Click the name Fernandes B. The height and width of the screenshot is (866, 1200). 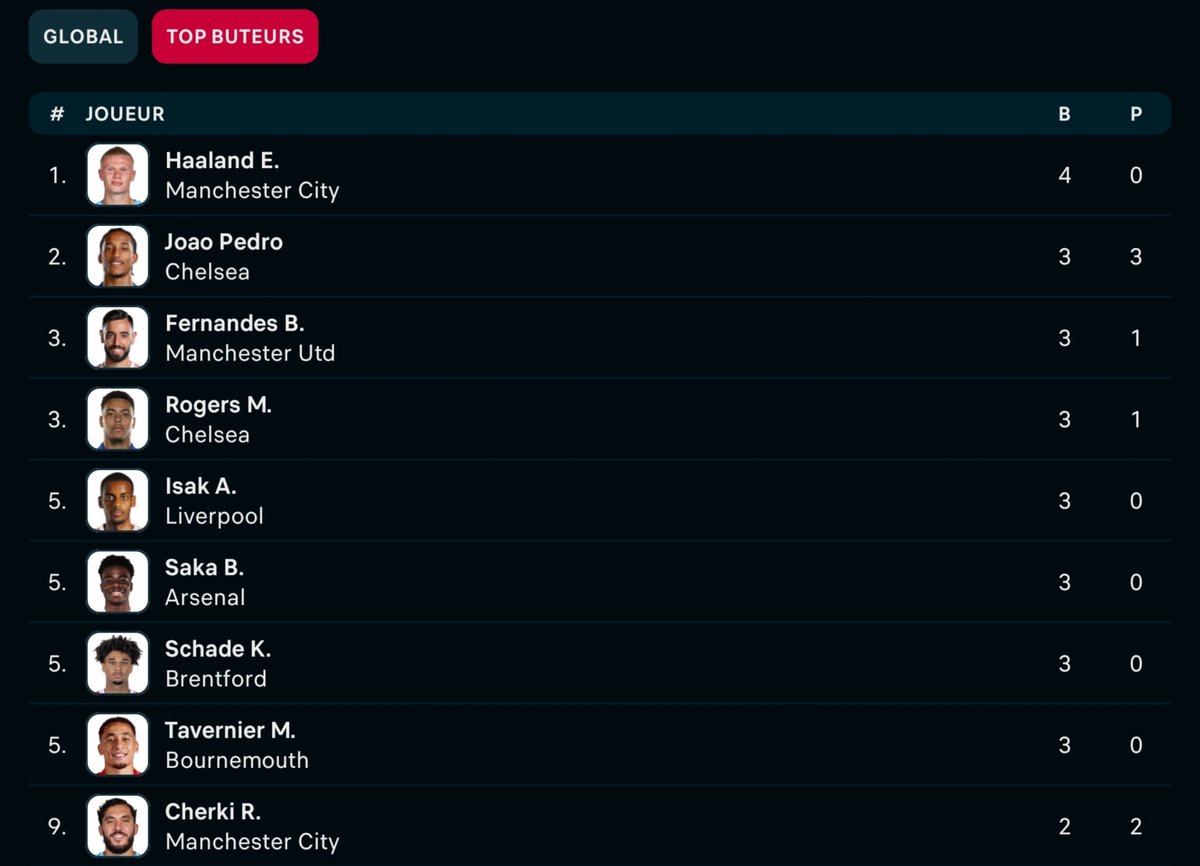[235, 323]
